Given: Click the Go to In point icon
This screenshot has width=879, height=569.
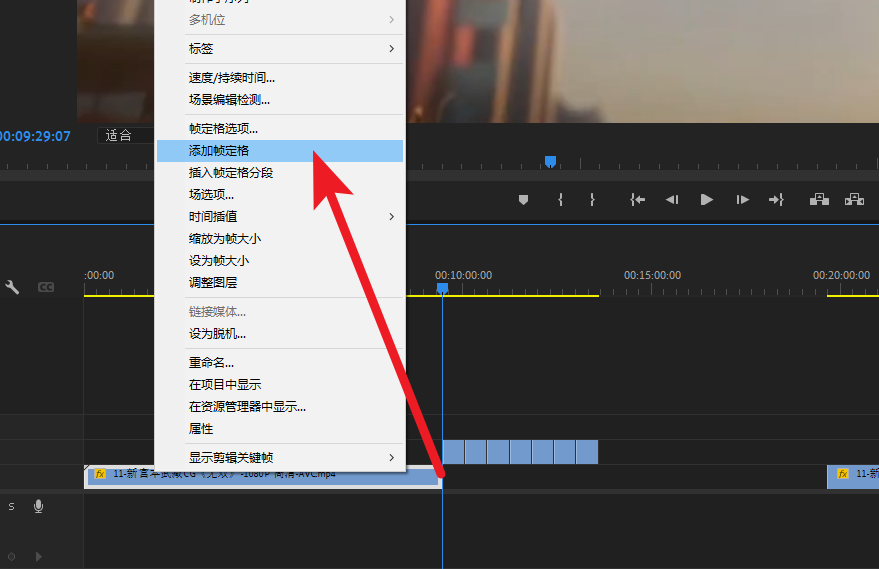Looking at the screenshot, I should click(637, 200).
